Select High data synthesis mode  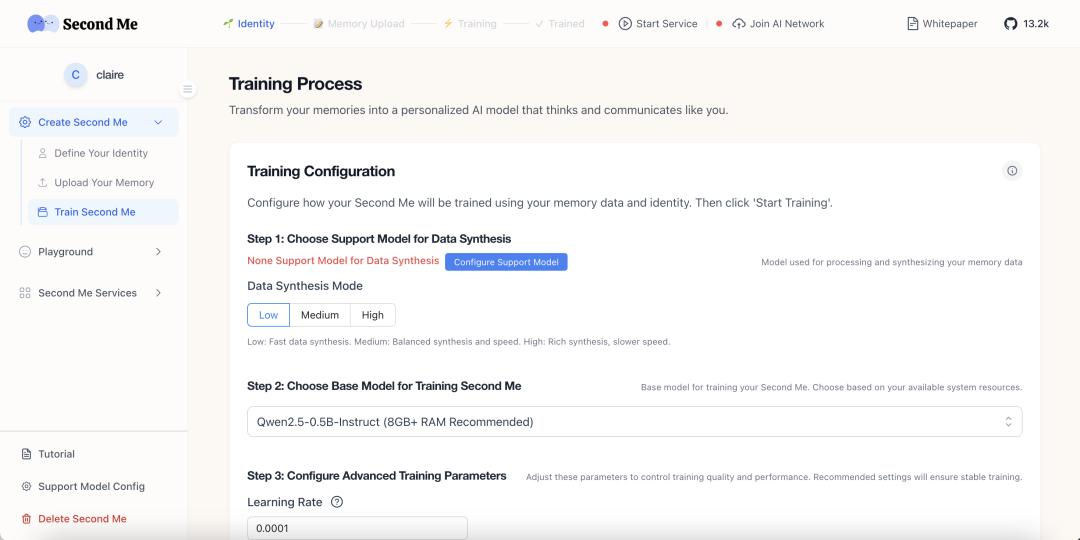pos(373,315)
